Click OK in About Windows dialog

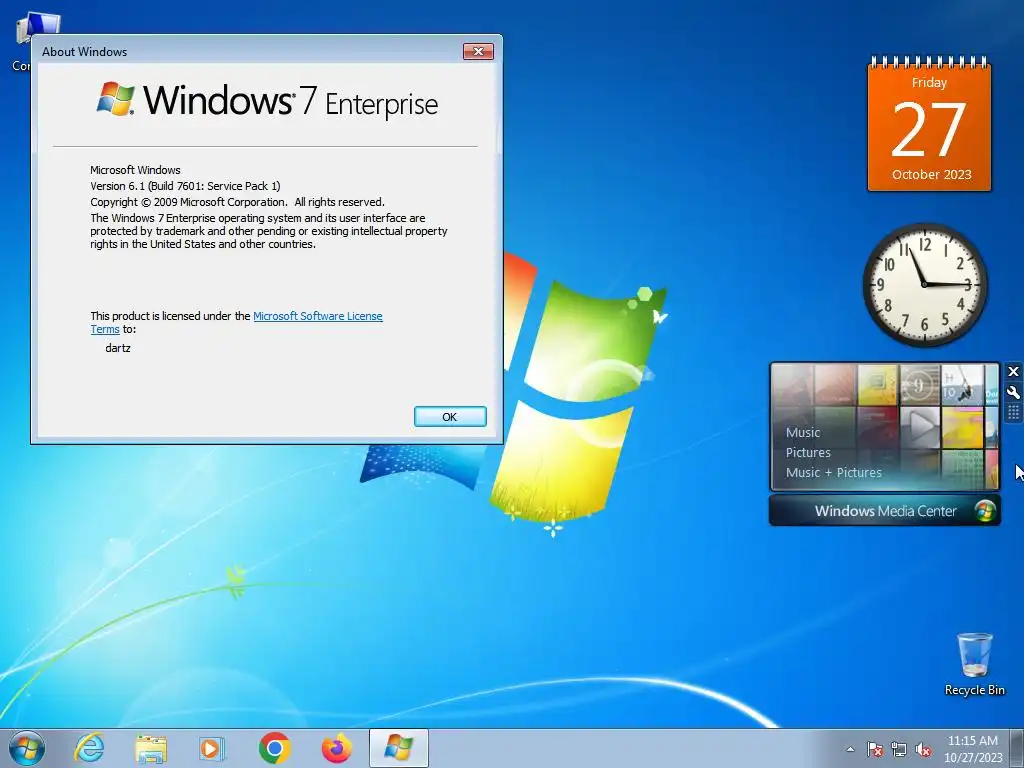click(450, 417)
